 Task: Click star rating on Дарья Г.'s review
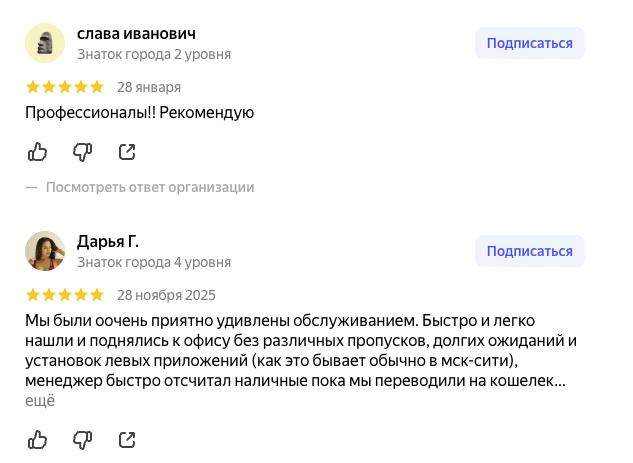point(64,295)
